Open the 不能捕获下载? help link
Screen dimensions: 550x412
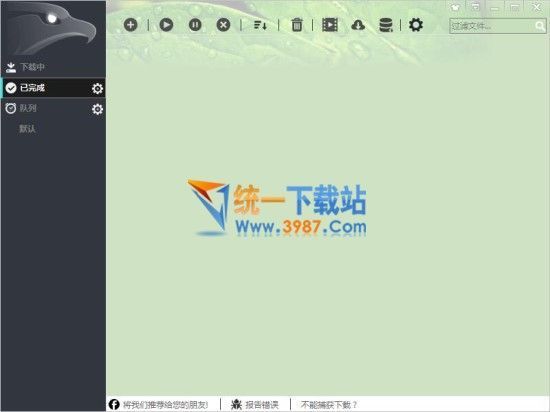click(329, 405)
